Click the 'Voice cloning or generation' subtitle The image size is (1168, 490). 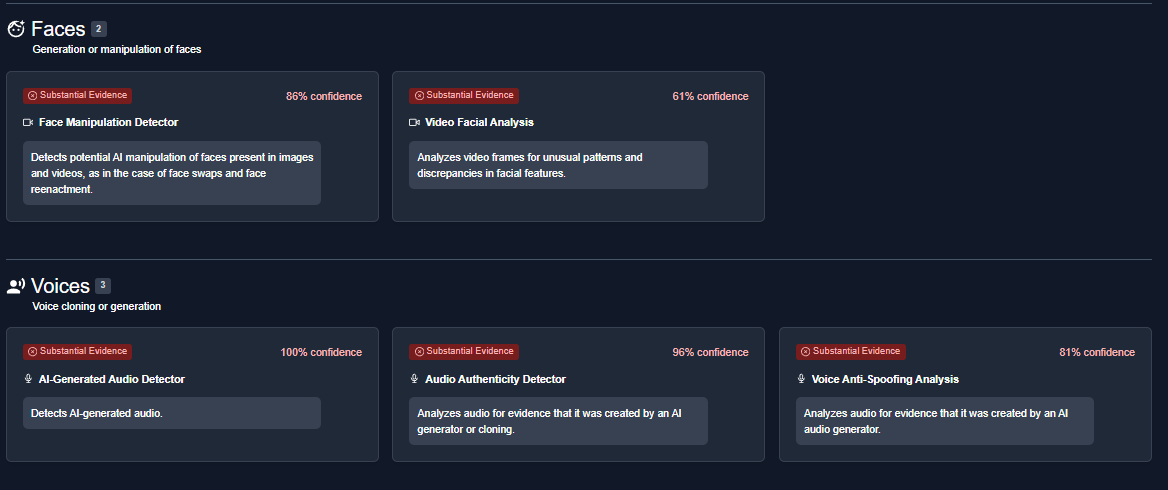[x=97, y=306]
